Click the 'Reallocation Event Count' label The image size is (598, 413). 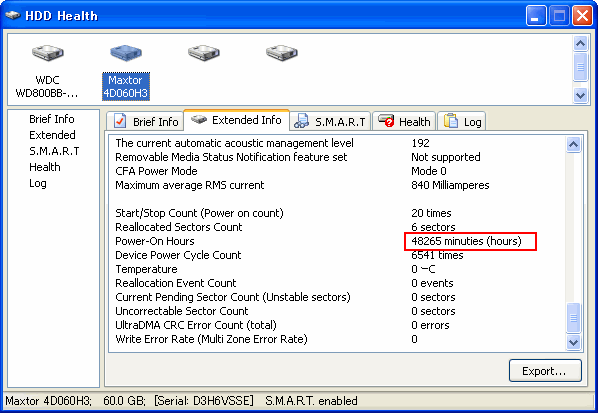click(x=176, y=283)
